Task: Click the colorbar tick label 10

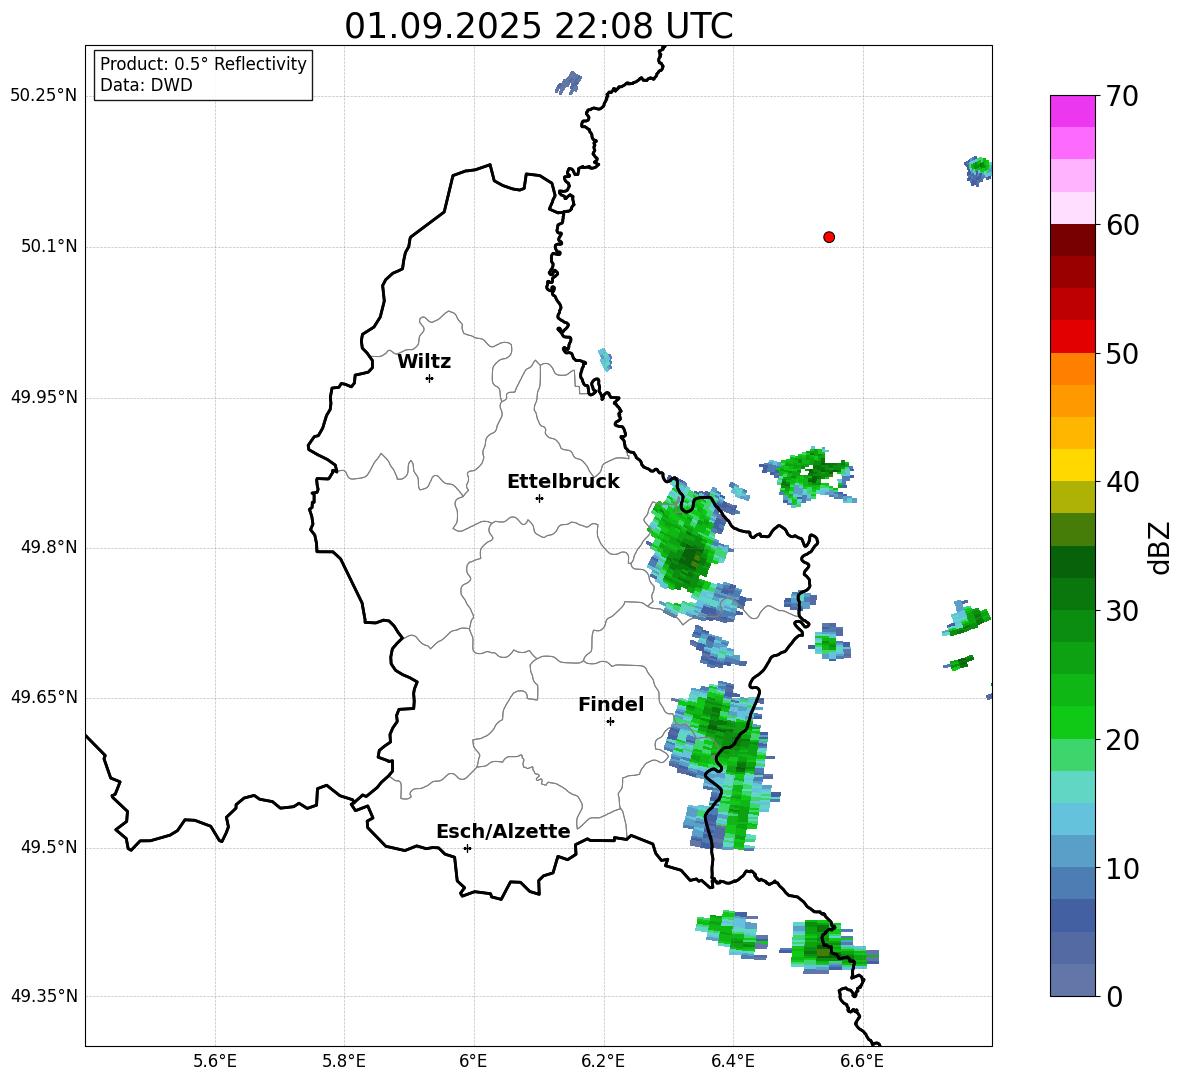Action: tap(1123, 868)
